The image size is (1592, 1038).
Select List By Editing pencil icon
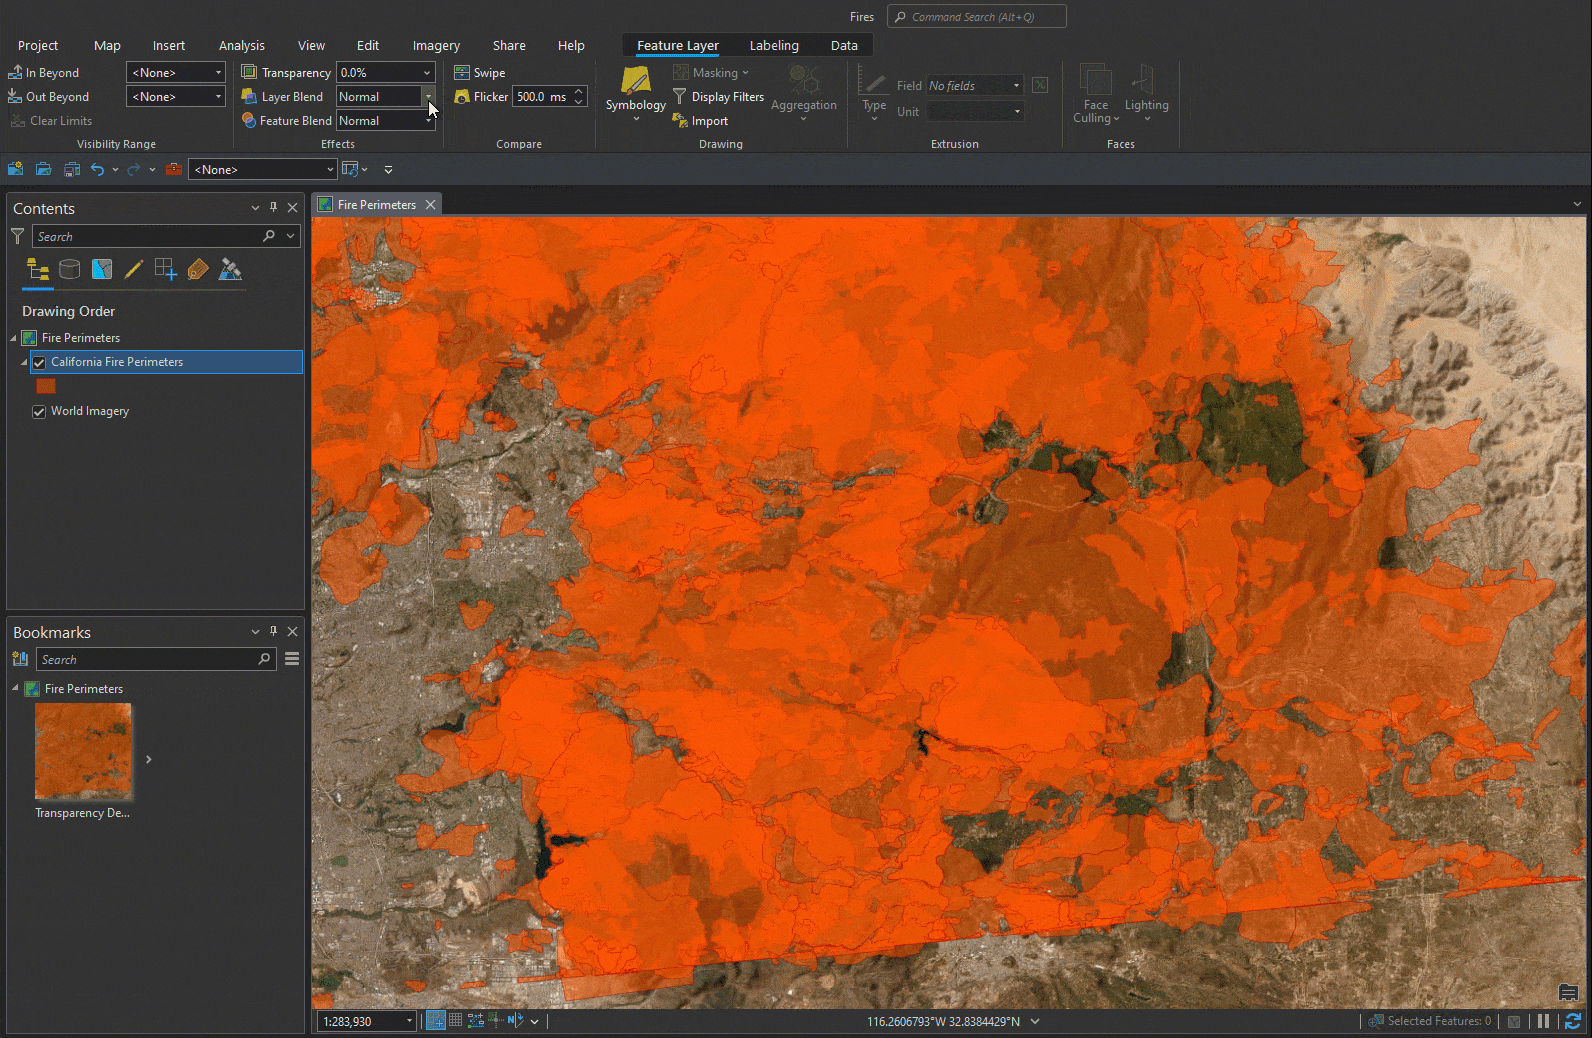pos(133,269)
